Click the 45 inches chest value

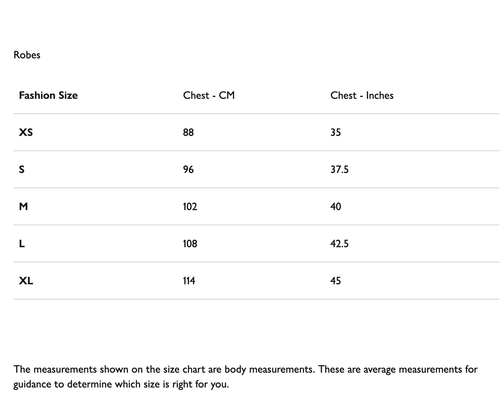[336, 281]
